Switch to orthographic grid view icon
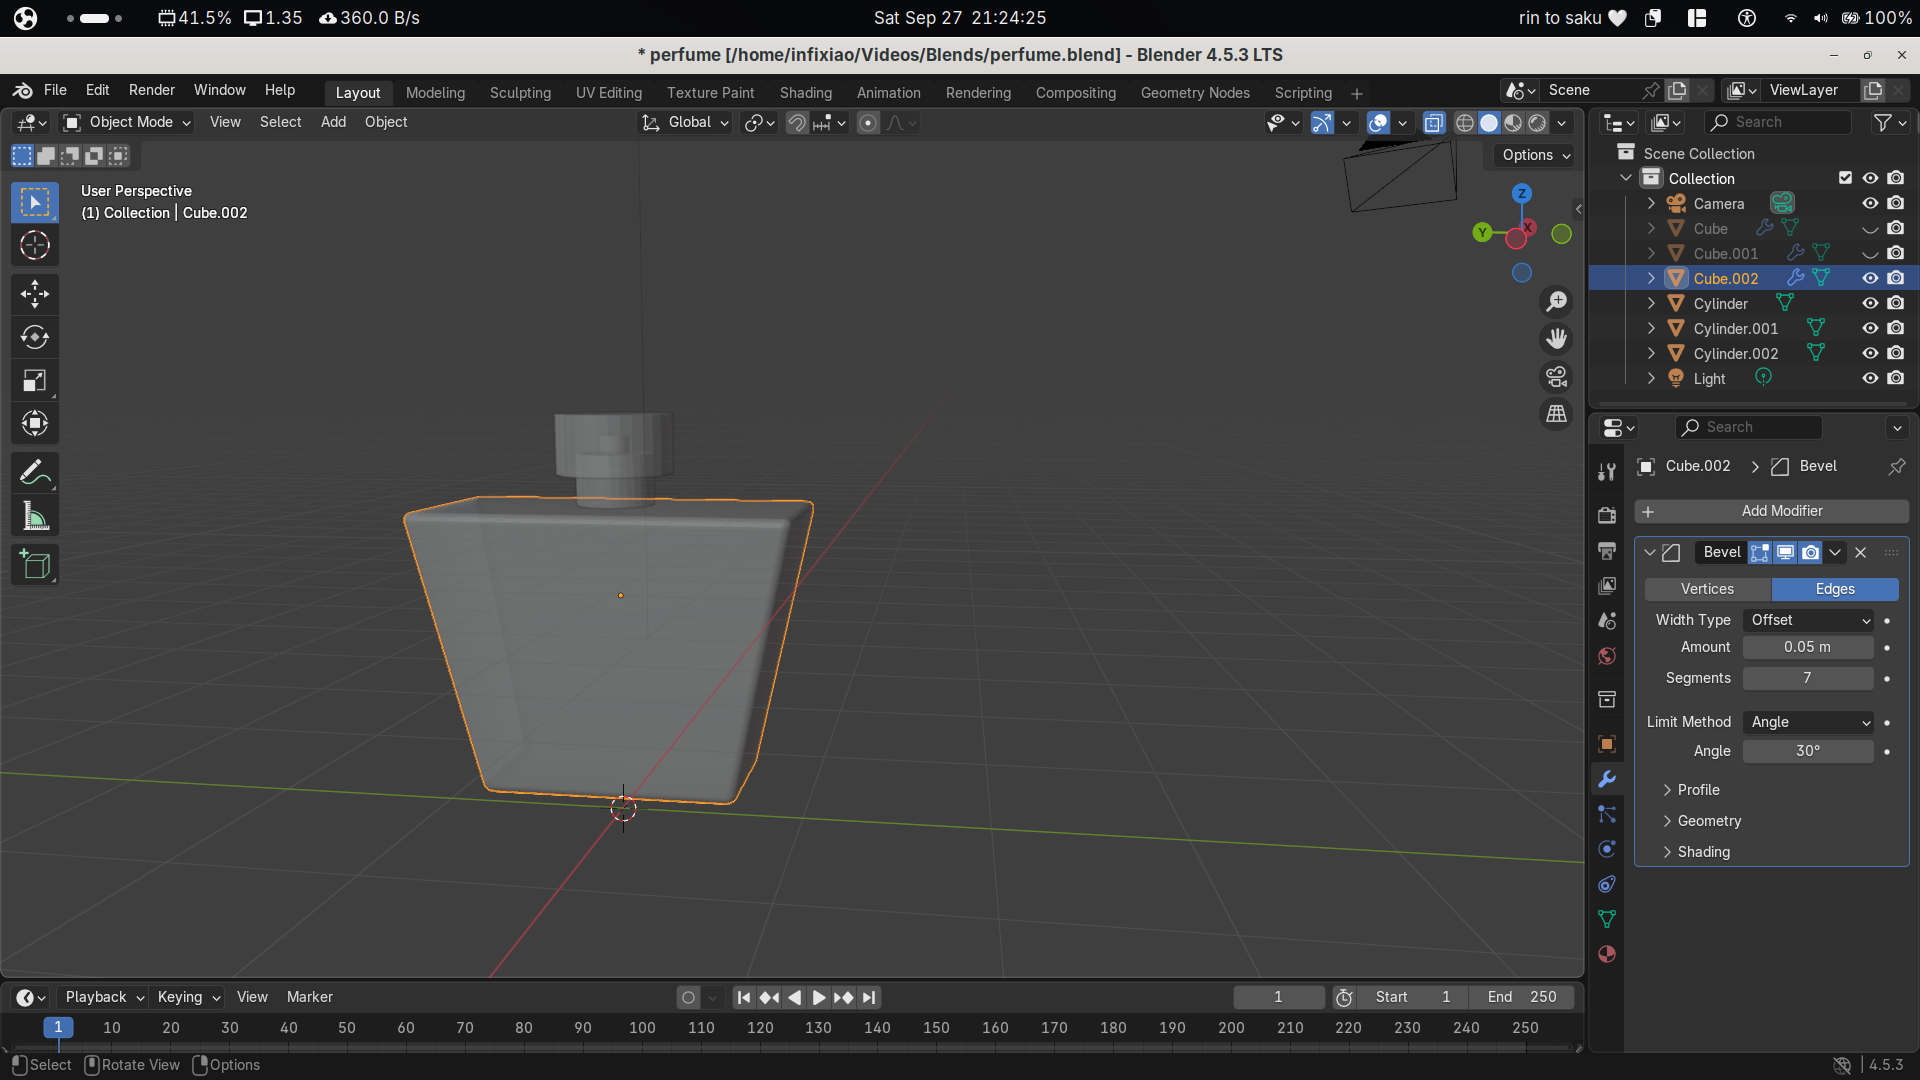This screenshot has height=1080, width=1920. click(1556, 414)
